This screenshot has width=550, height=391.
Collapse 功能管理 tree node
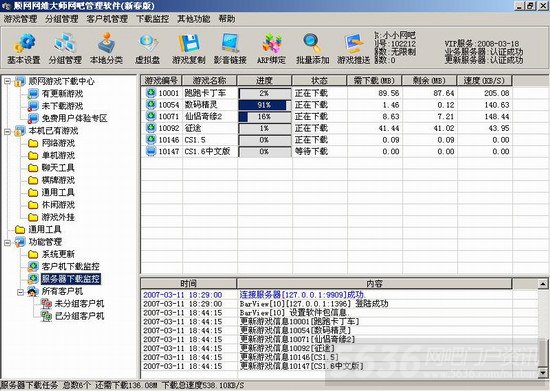click(x=7, y=242)
